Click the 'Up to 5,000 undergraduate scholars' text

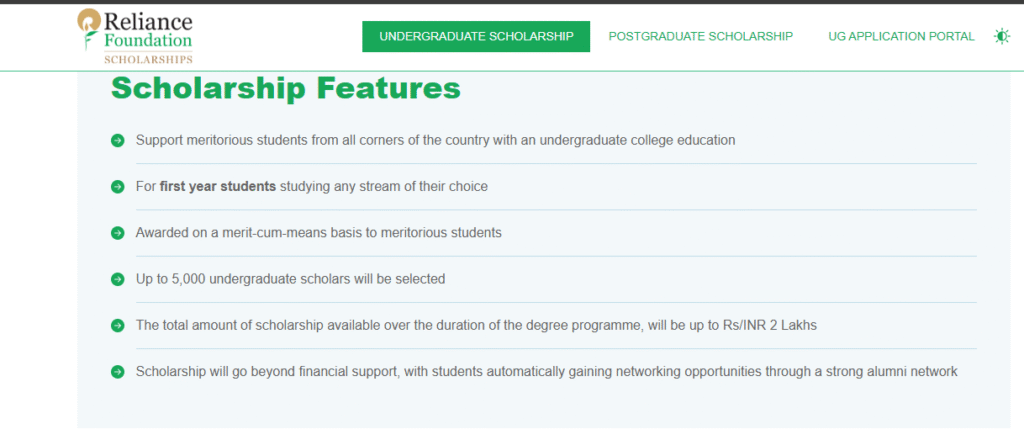pyautogui.click(x=290, y=279)
